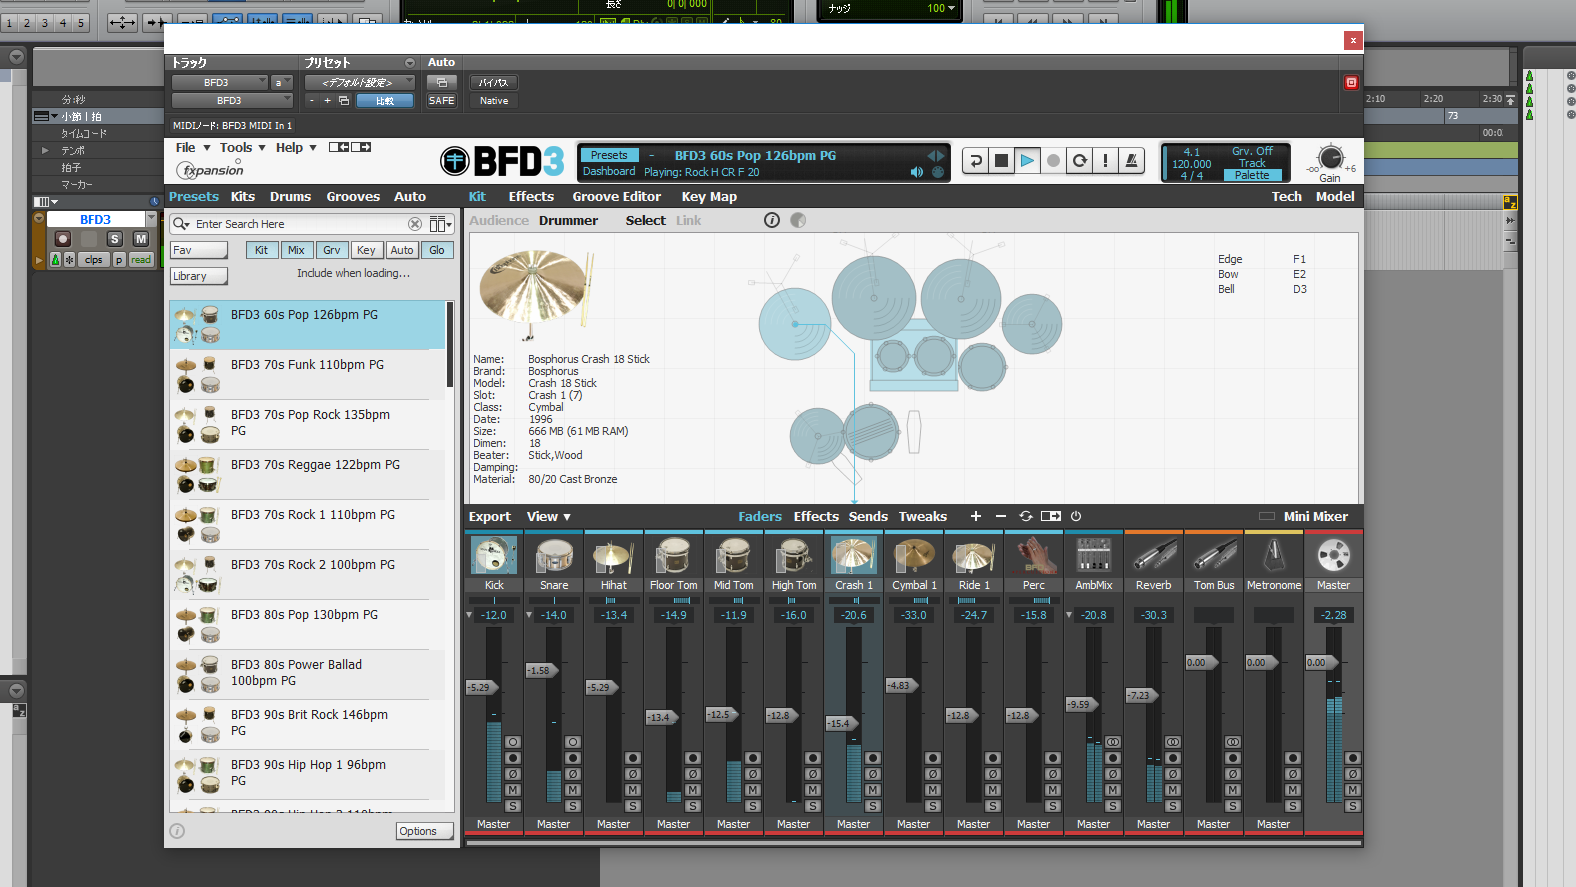Click the panic exclamation mark icon
Image resolution: width=1576 pixels, height=887 pixels.
pos(1105,160)
